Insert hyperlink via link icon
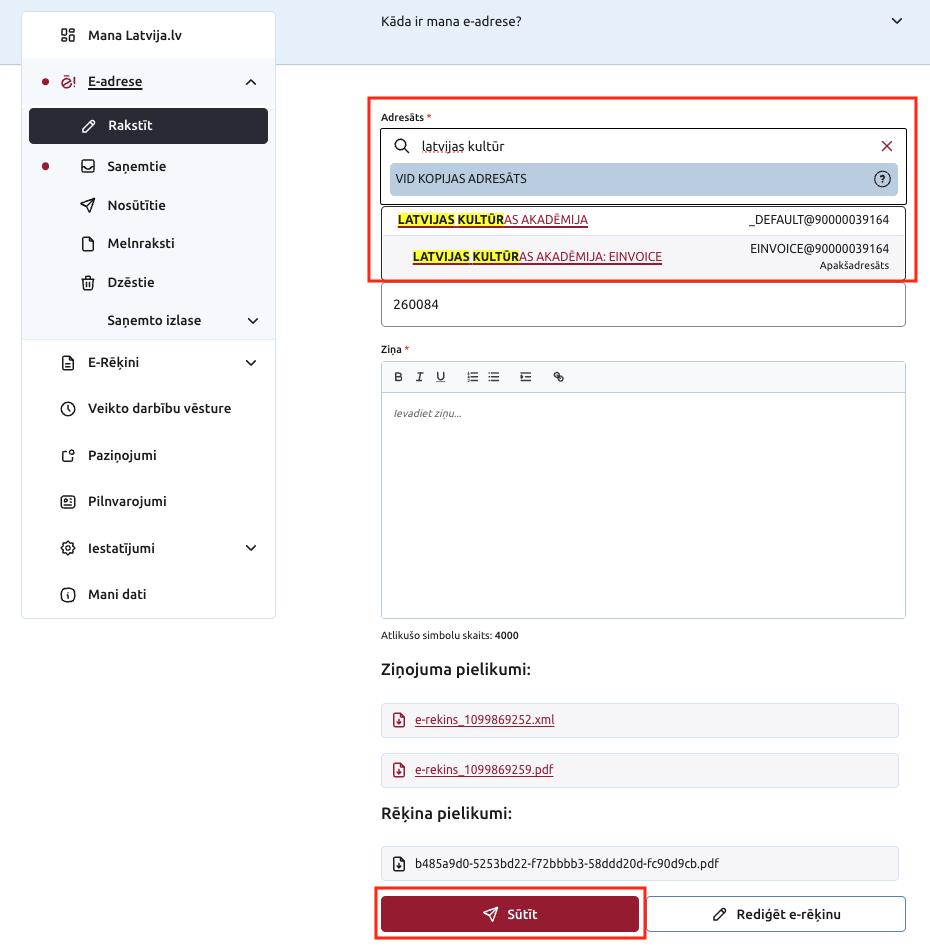The height and width of the screenshot is (951, 930). click(559, 377)
